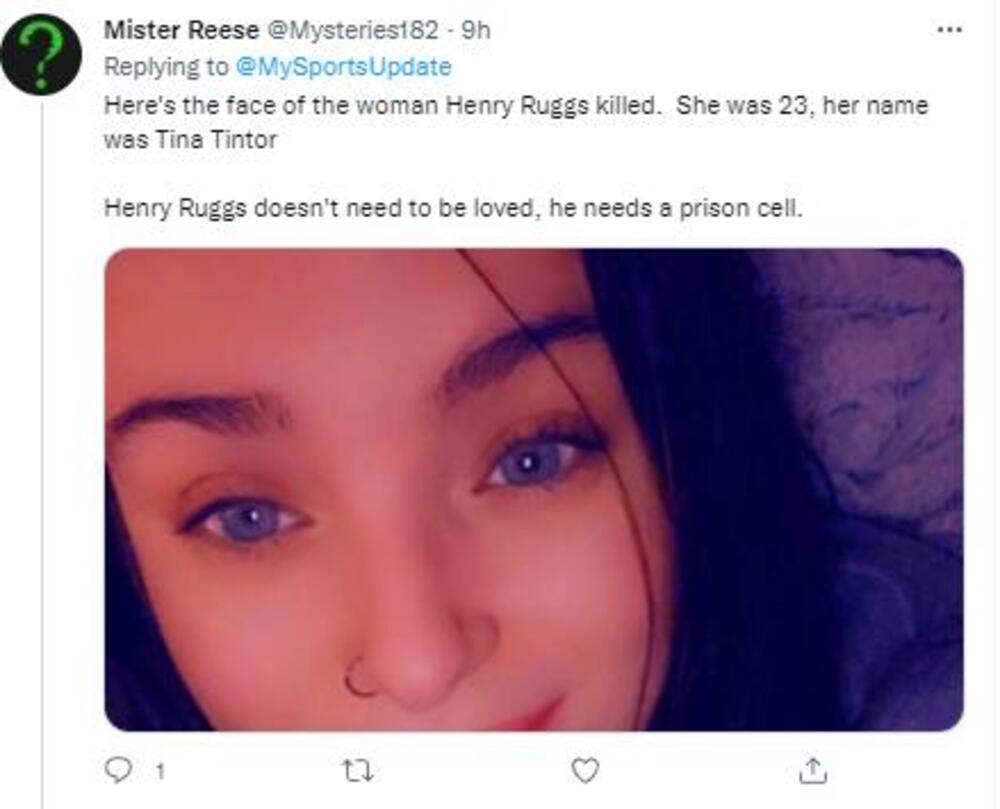Click the "Replying to" label
1000x809 pixels.
click(166, 67)
